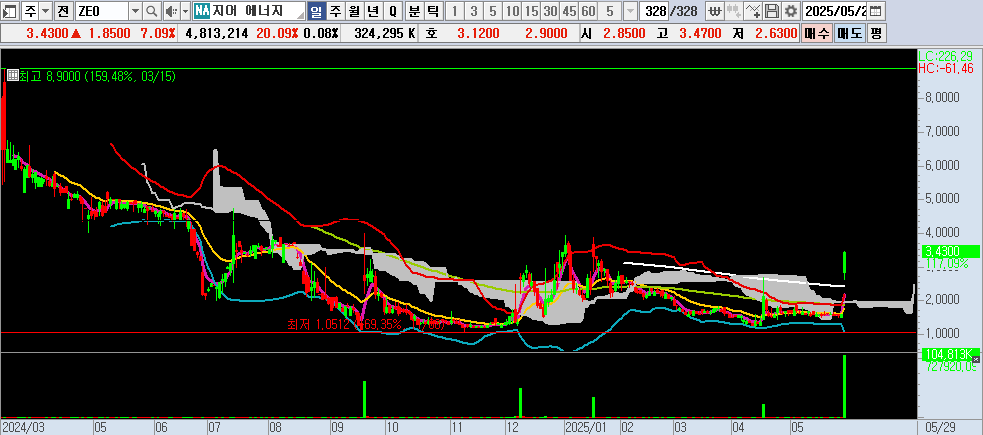
Task: Switch to the 주 weekly chart period
Action: 335,11
